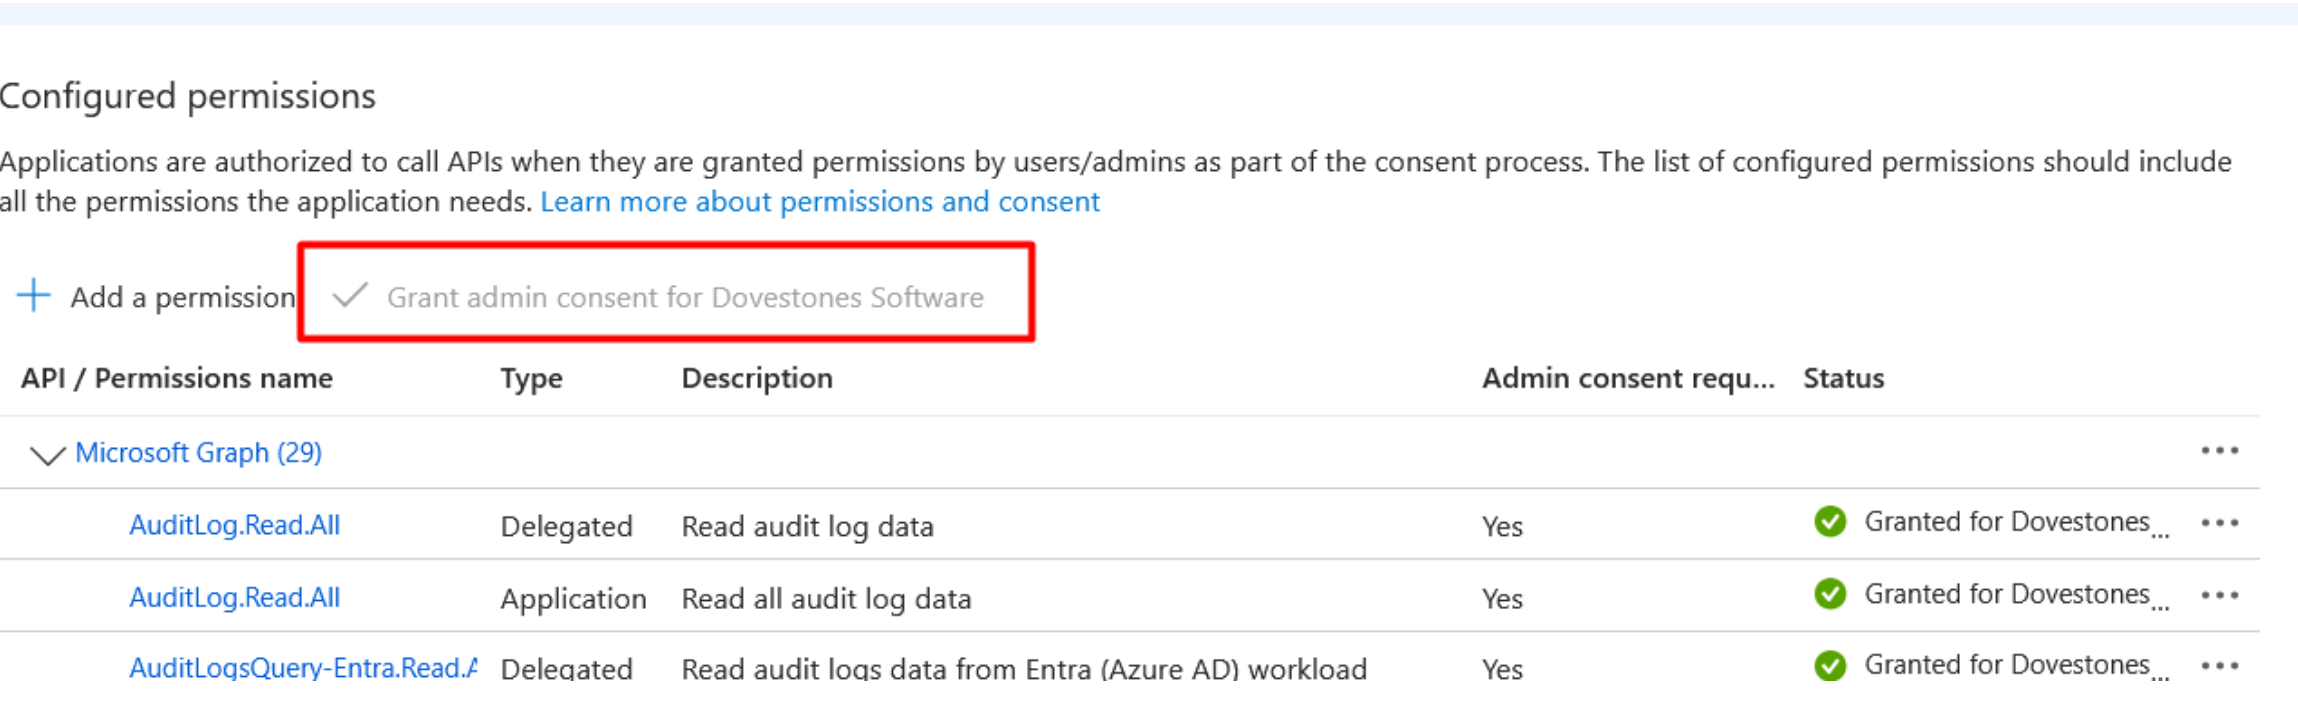
Task: Click the Status column header
Action: click(1843, 378)
